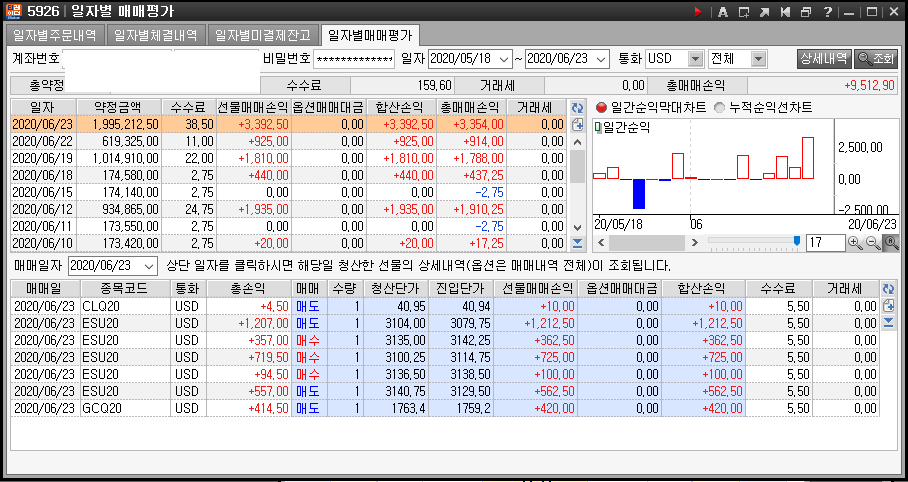The image size is (908, 482).
Task: Toggle the 일간순익 chart legend marker
Action: (x=597, y=127)
